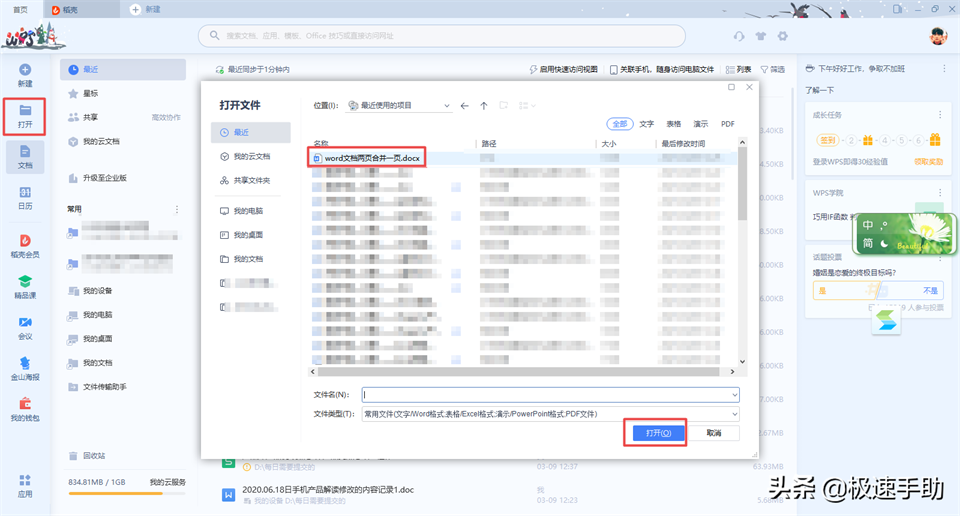960x516 pixels.
Task: Click the settings gear icon beside search bar
Action: point(783,36)
